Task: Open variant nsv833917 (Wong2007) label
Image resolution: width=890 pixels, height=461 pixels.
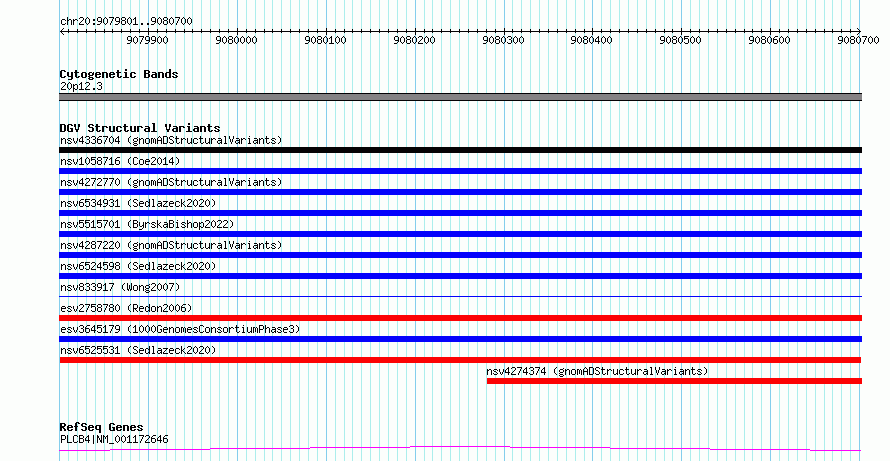Action: point(120,287)
